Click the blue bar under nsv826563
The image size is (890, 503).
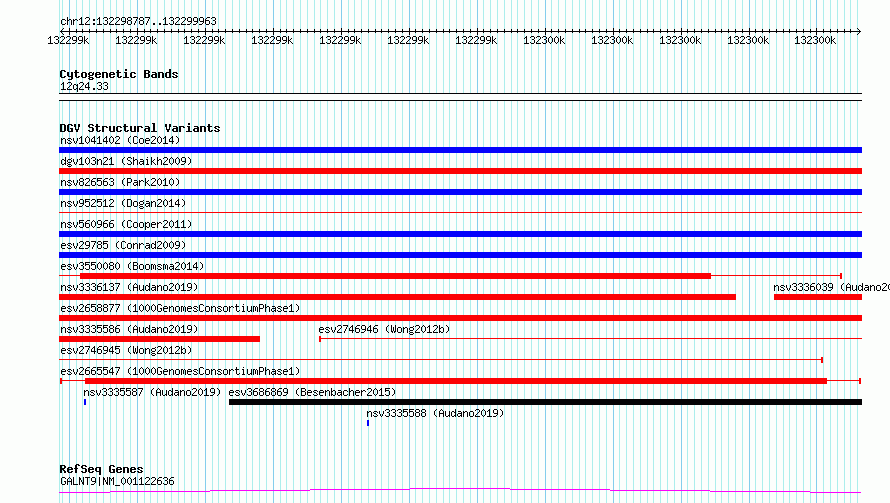(460, 192)
